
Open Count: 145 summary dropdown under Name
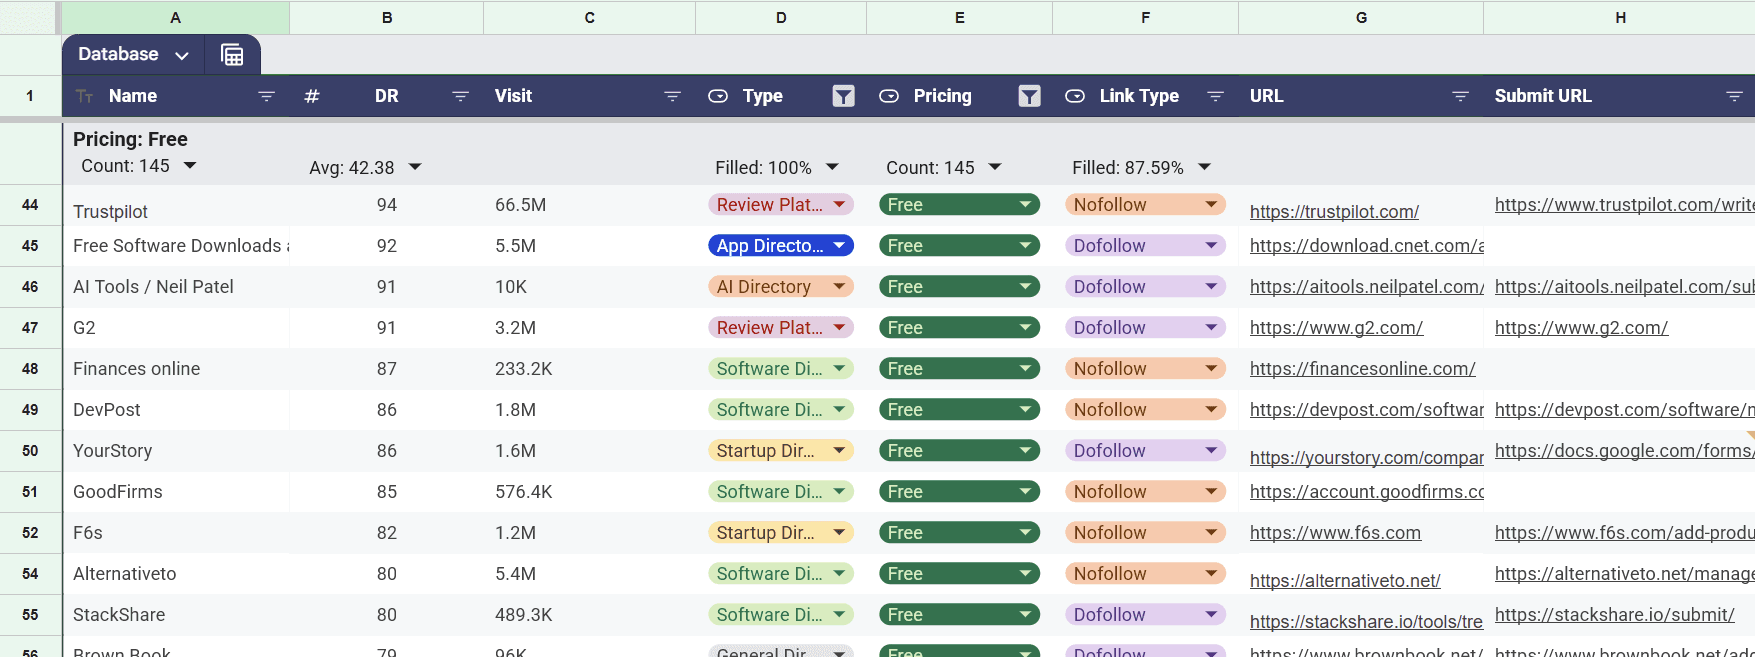tap(190, 166)
